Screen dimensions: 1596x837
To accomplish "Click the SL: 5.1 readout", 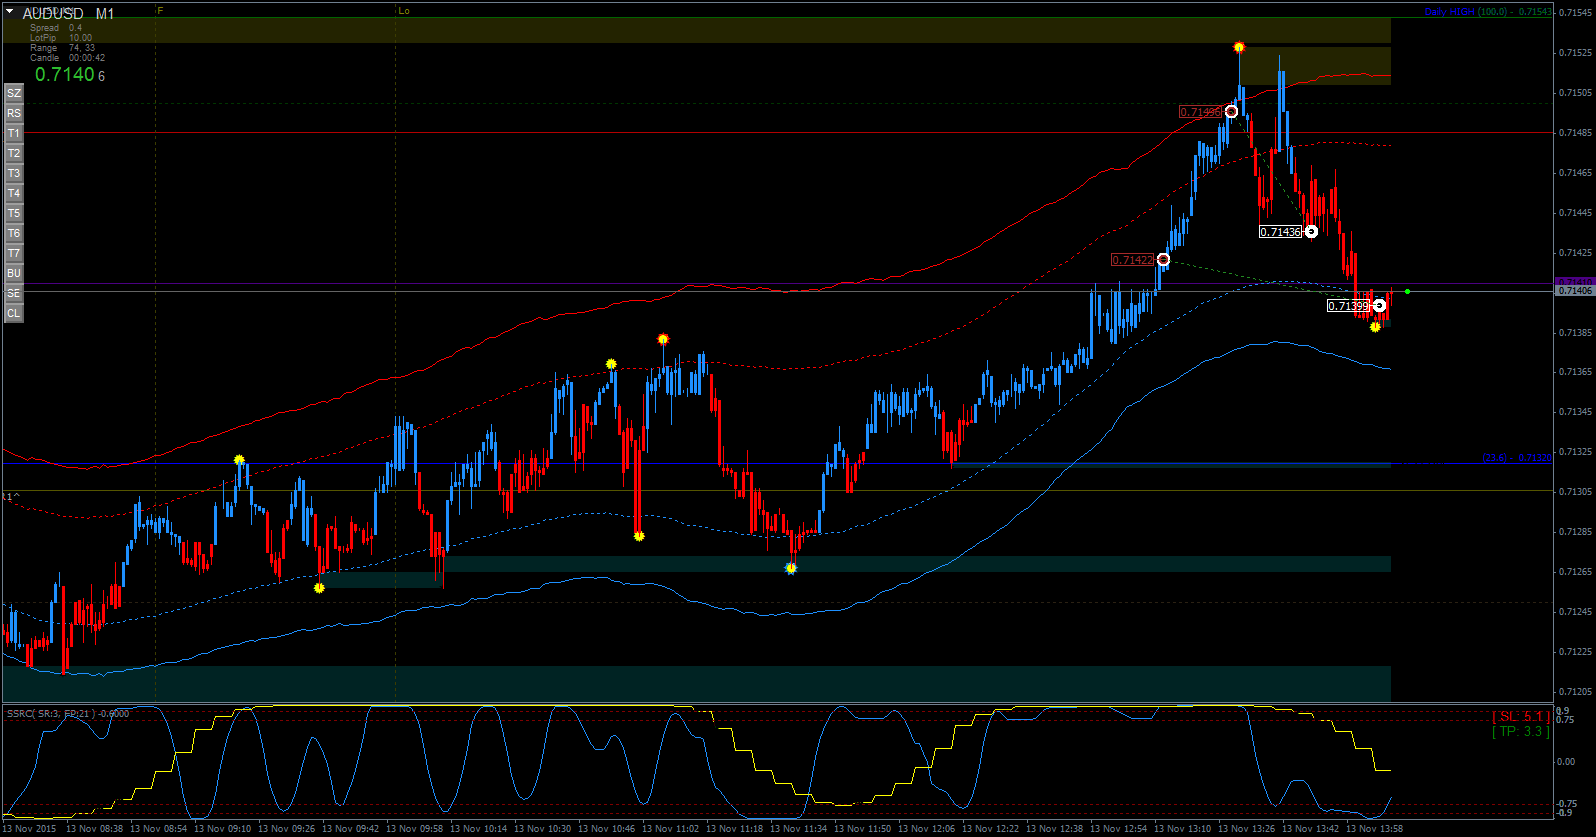I will pos(1521,716).
